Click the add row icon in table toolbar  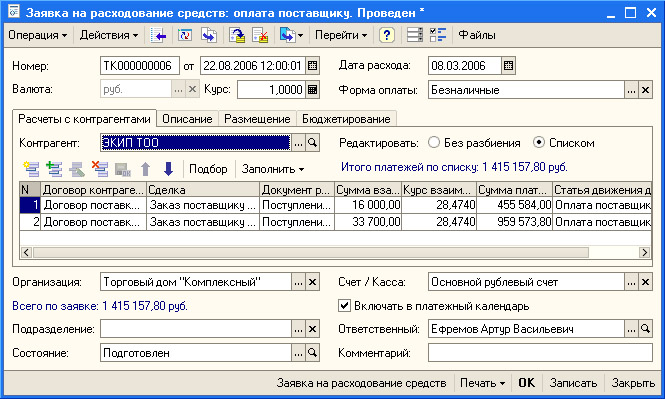31,169
